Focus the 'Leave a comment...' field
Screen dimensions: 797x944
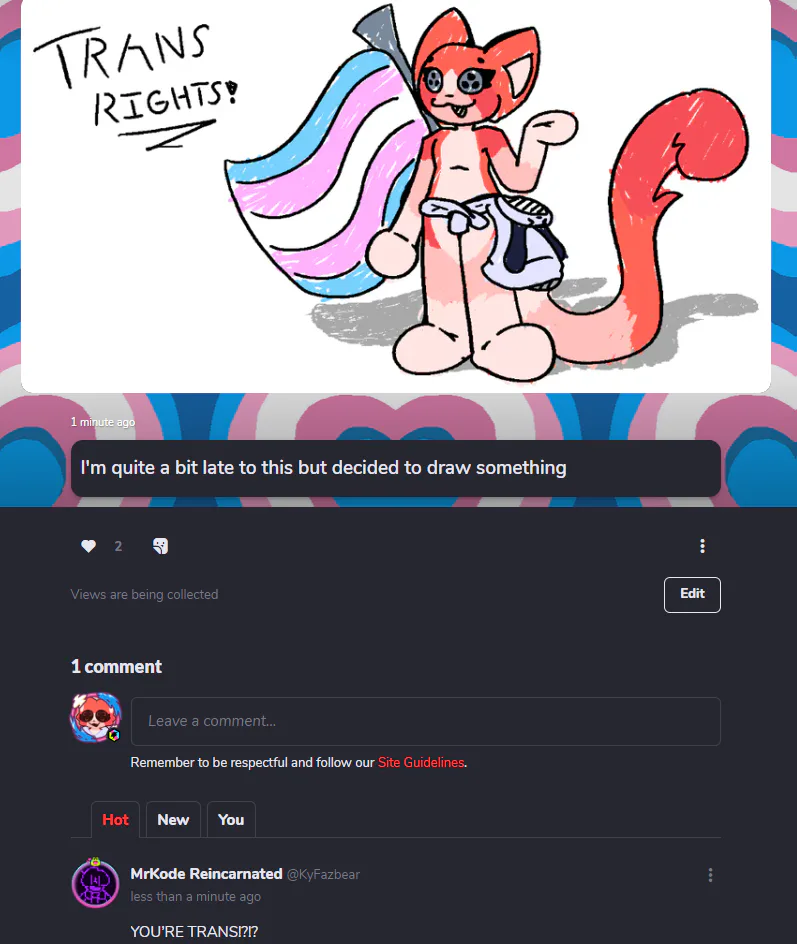coord(426,721)
